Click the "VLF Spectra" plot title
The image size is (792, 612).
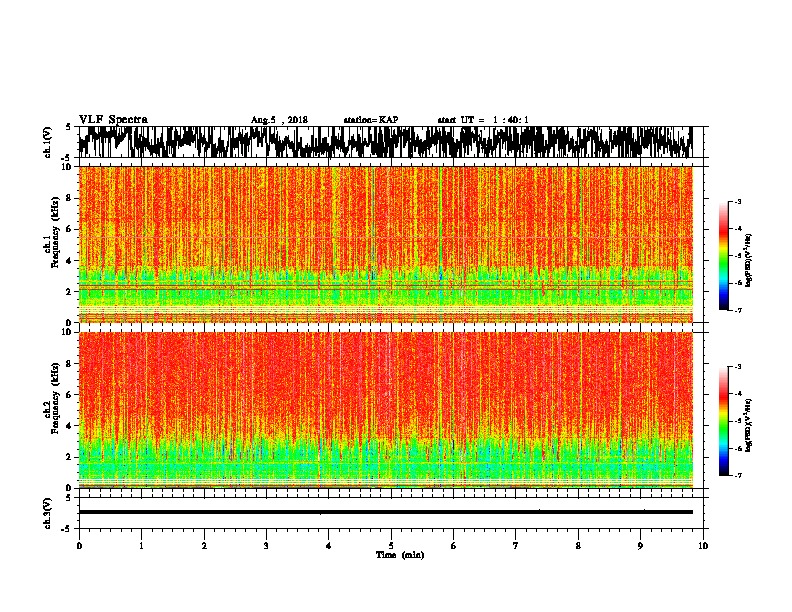pos(113,120)
